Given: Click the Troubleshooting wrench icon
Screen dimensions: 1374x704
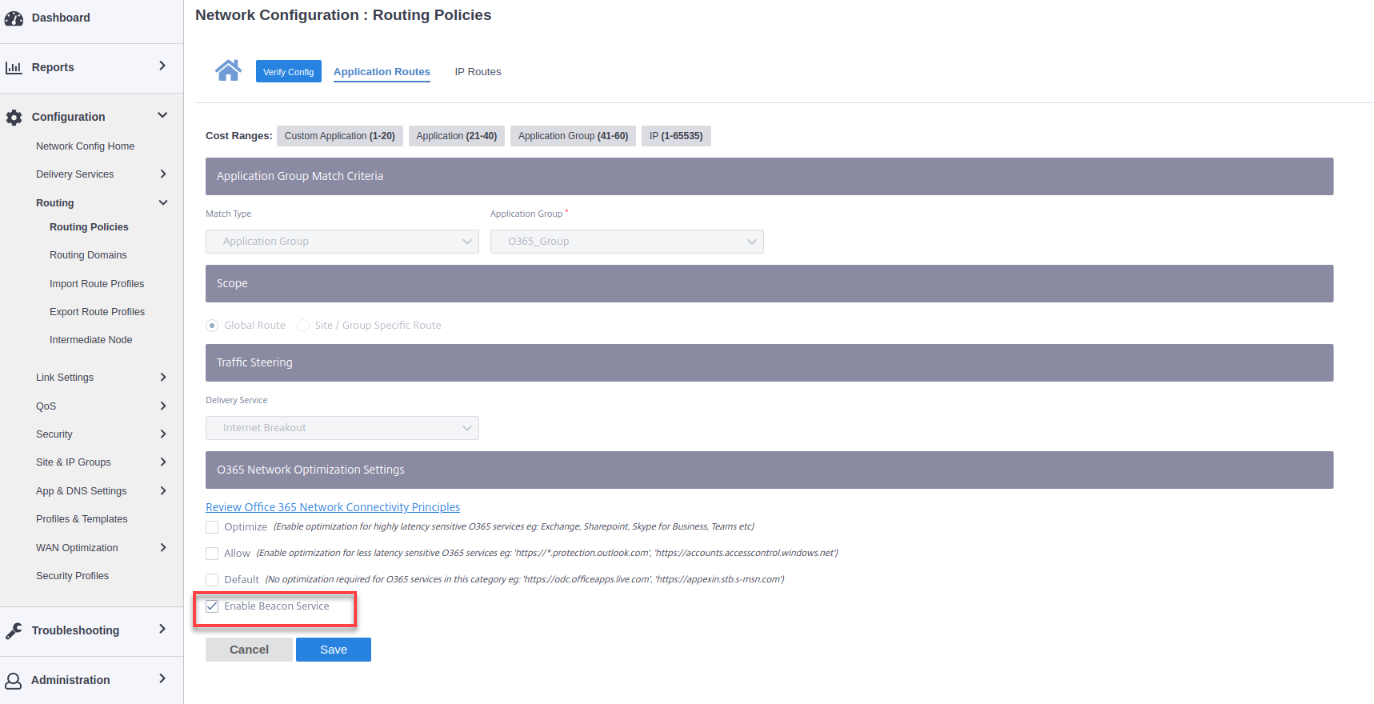Looking at the screenshot, I should click(14, 631).
